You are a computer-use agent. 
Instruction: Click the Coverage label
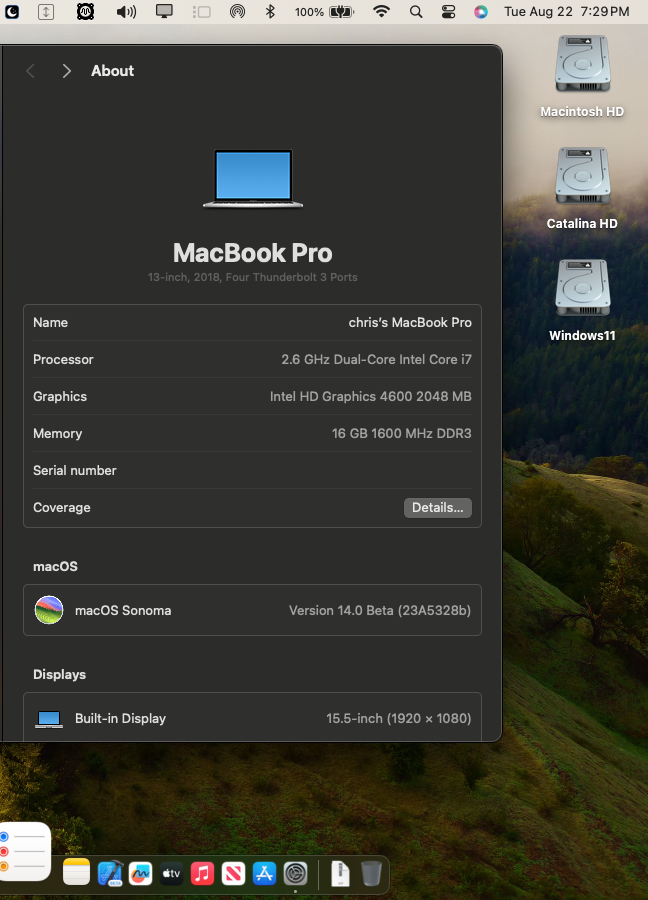(61, 507)
